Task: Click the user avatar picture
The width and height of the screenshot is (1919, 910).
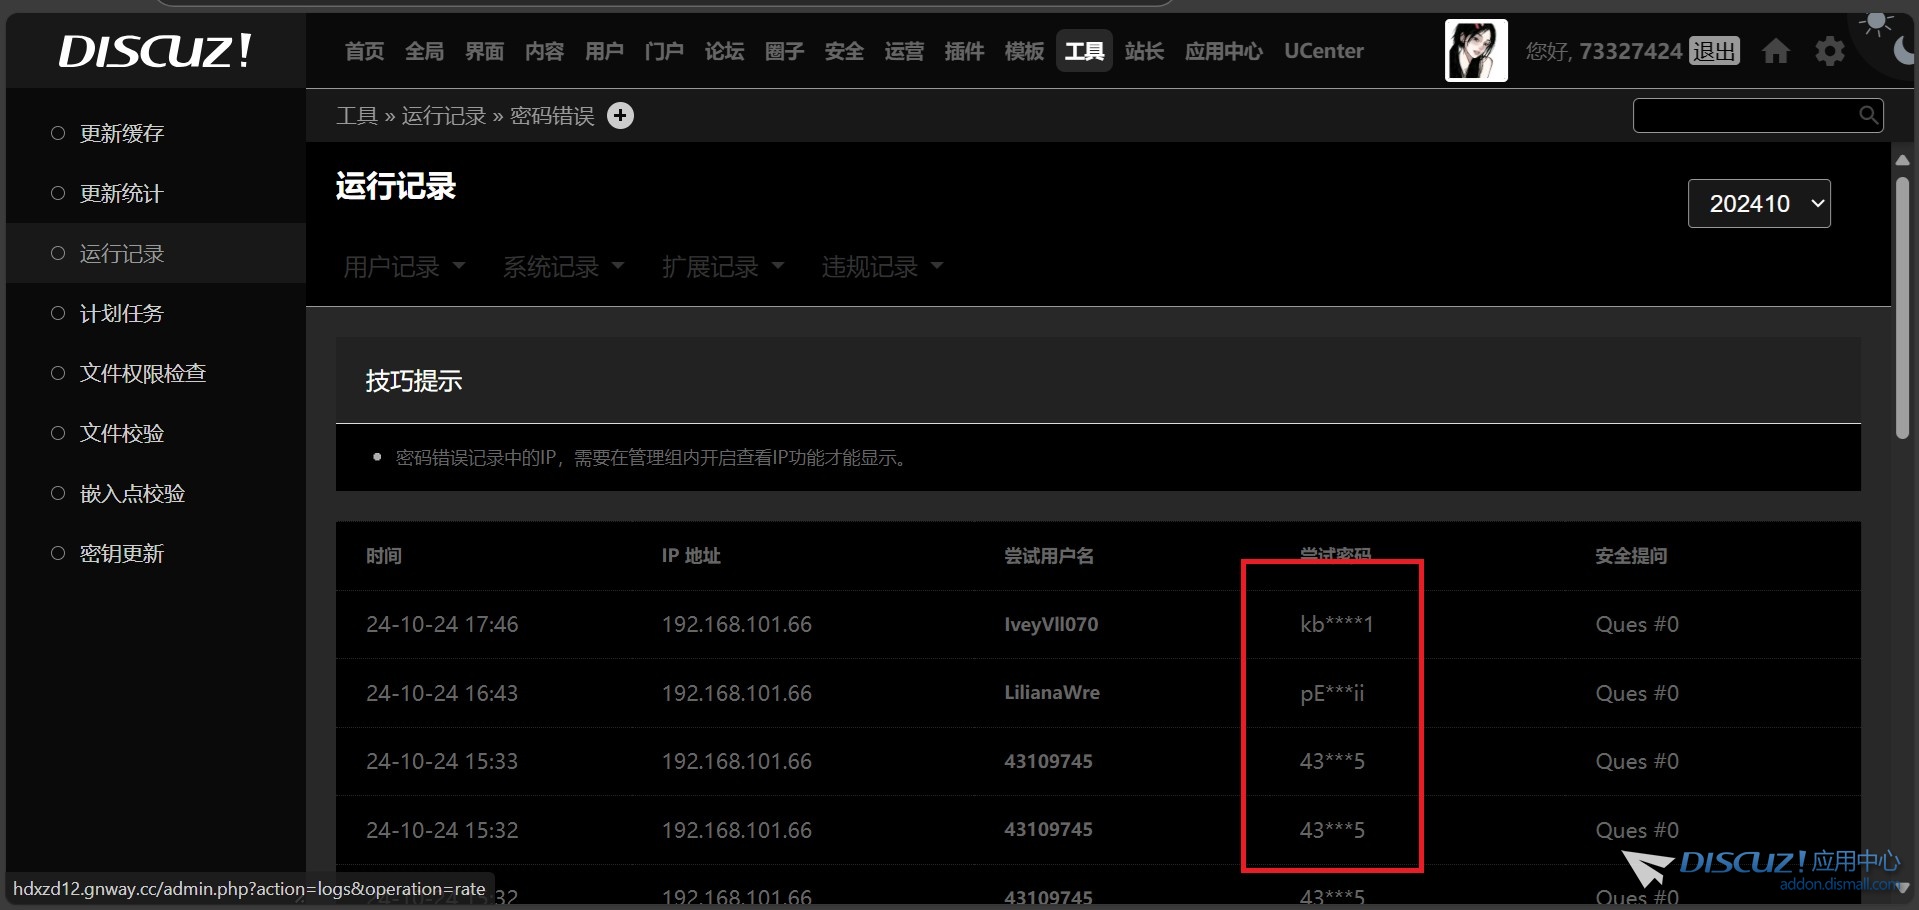Action: click(1476, 51)
